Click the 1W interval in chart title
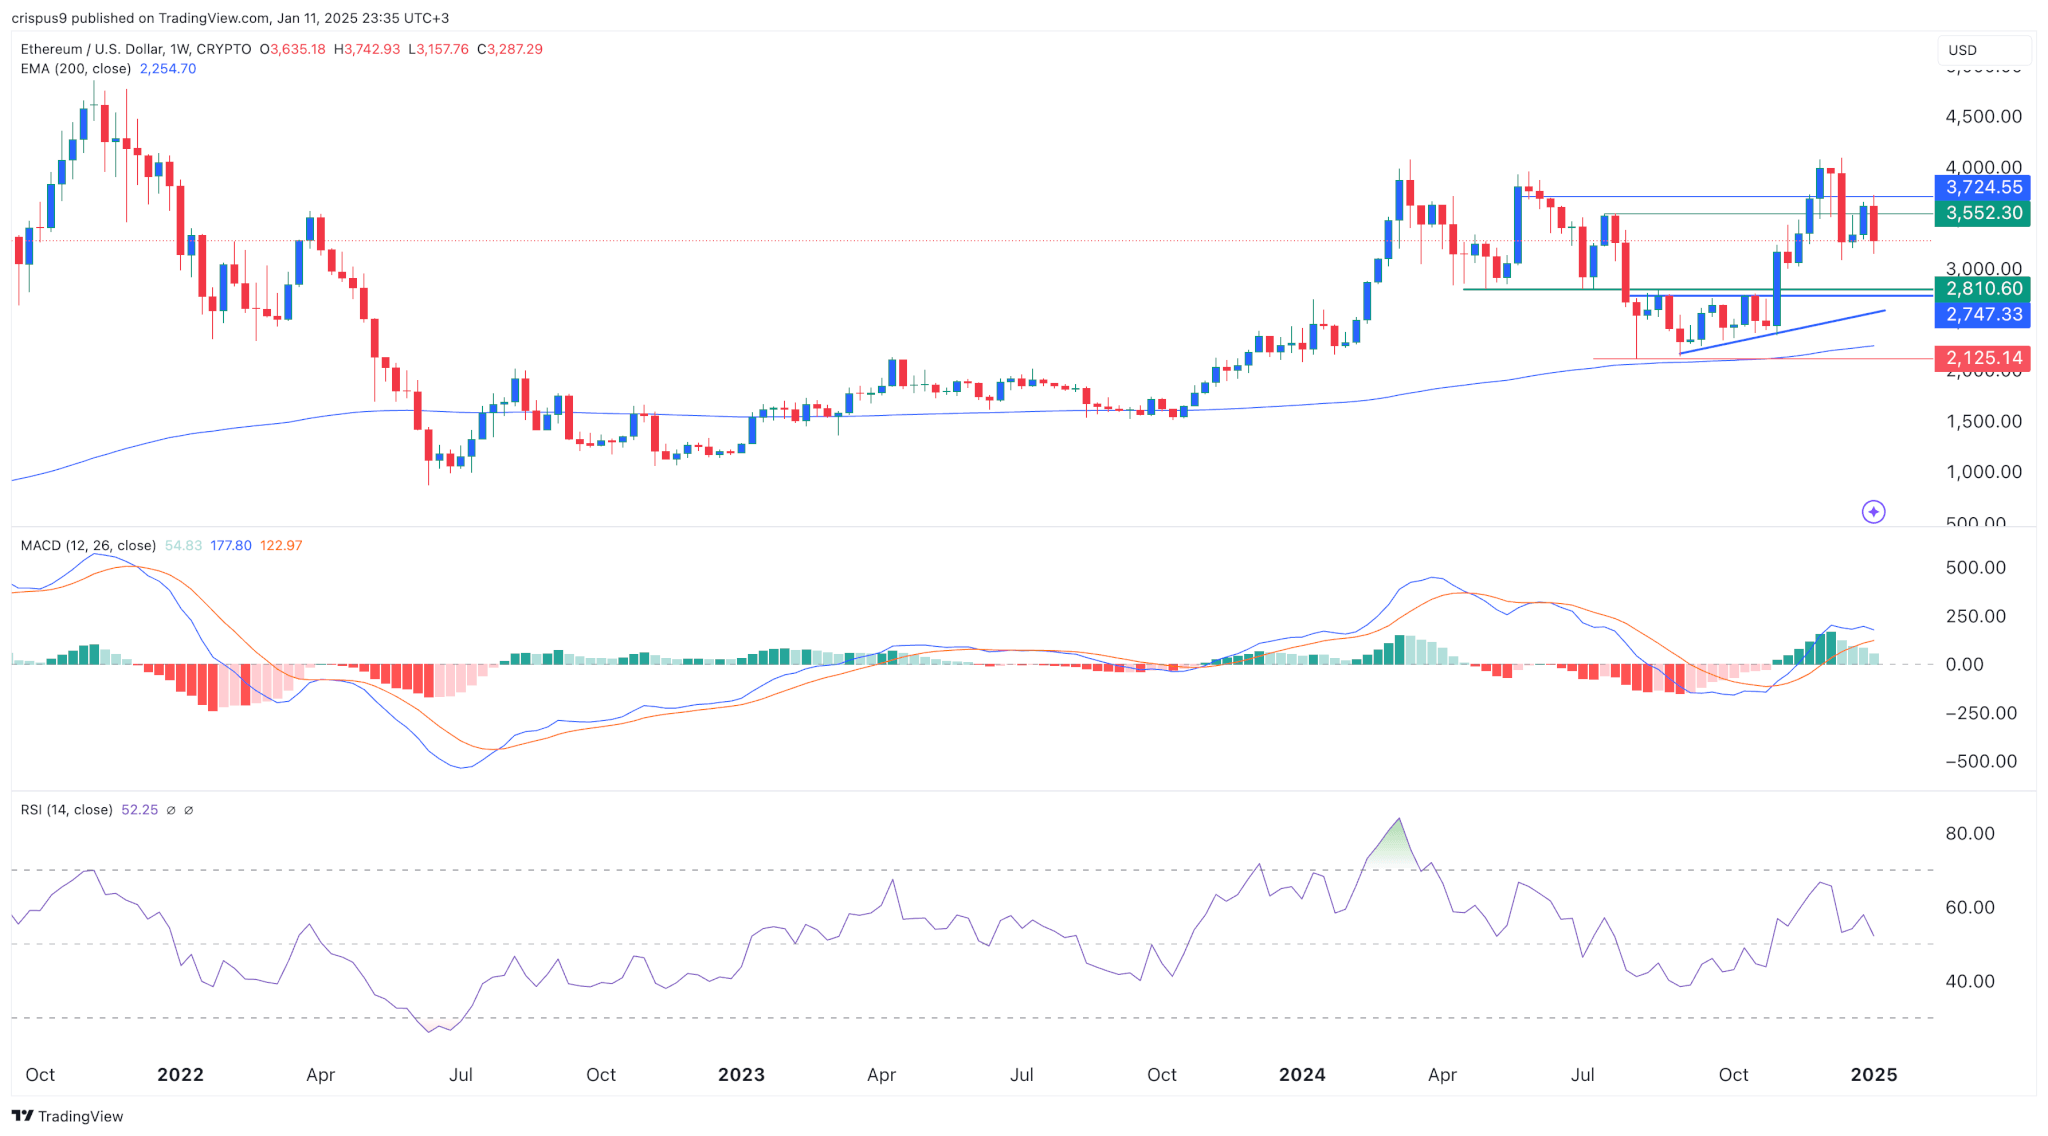Screen dimensions: 2048x1136 [180, 49]
